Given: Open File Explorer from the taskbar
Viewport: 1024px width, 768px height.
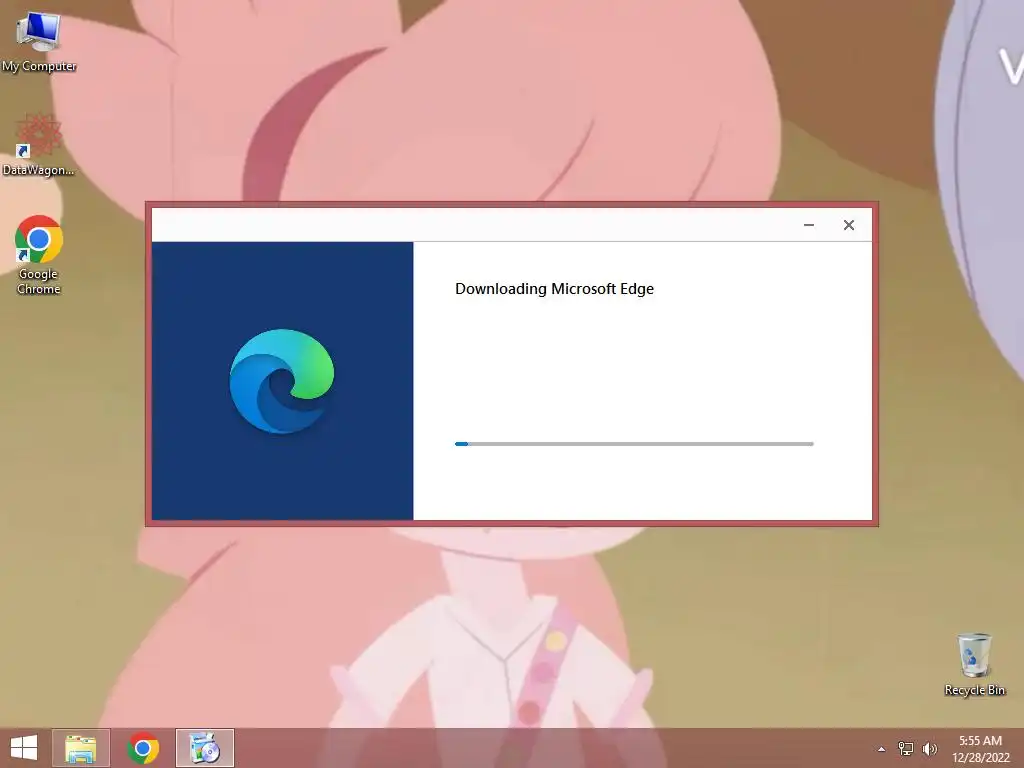Looking at the screenshot, I should (x=80, y=748).
